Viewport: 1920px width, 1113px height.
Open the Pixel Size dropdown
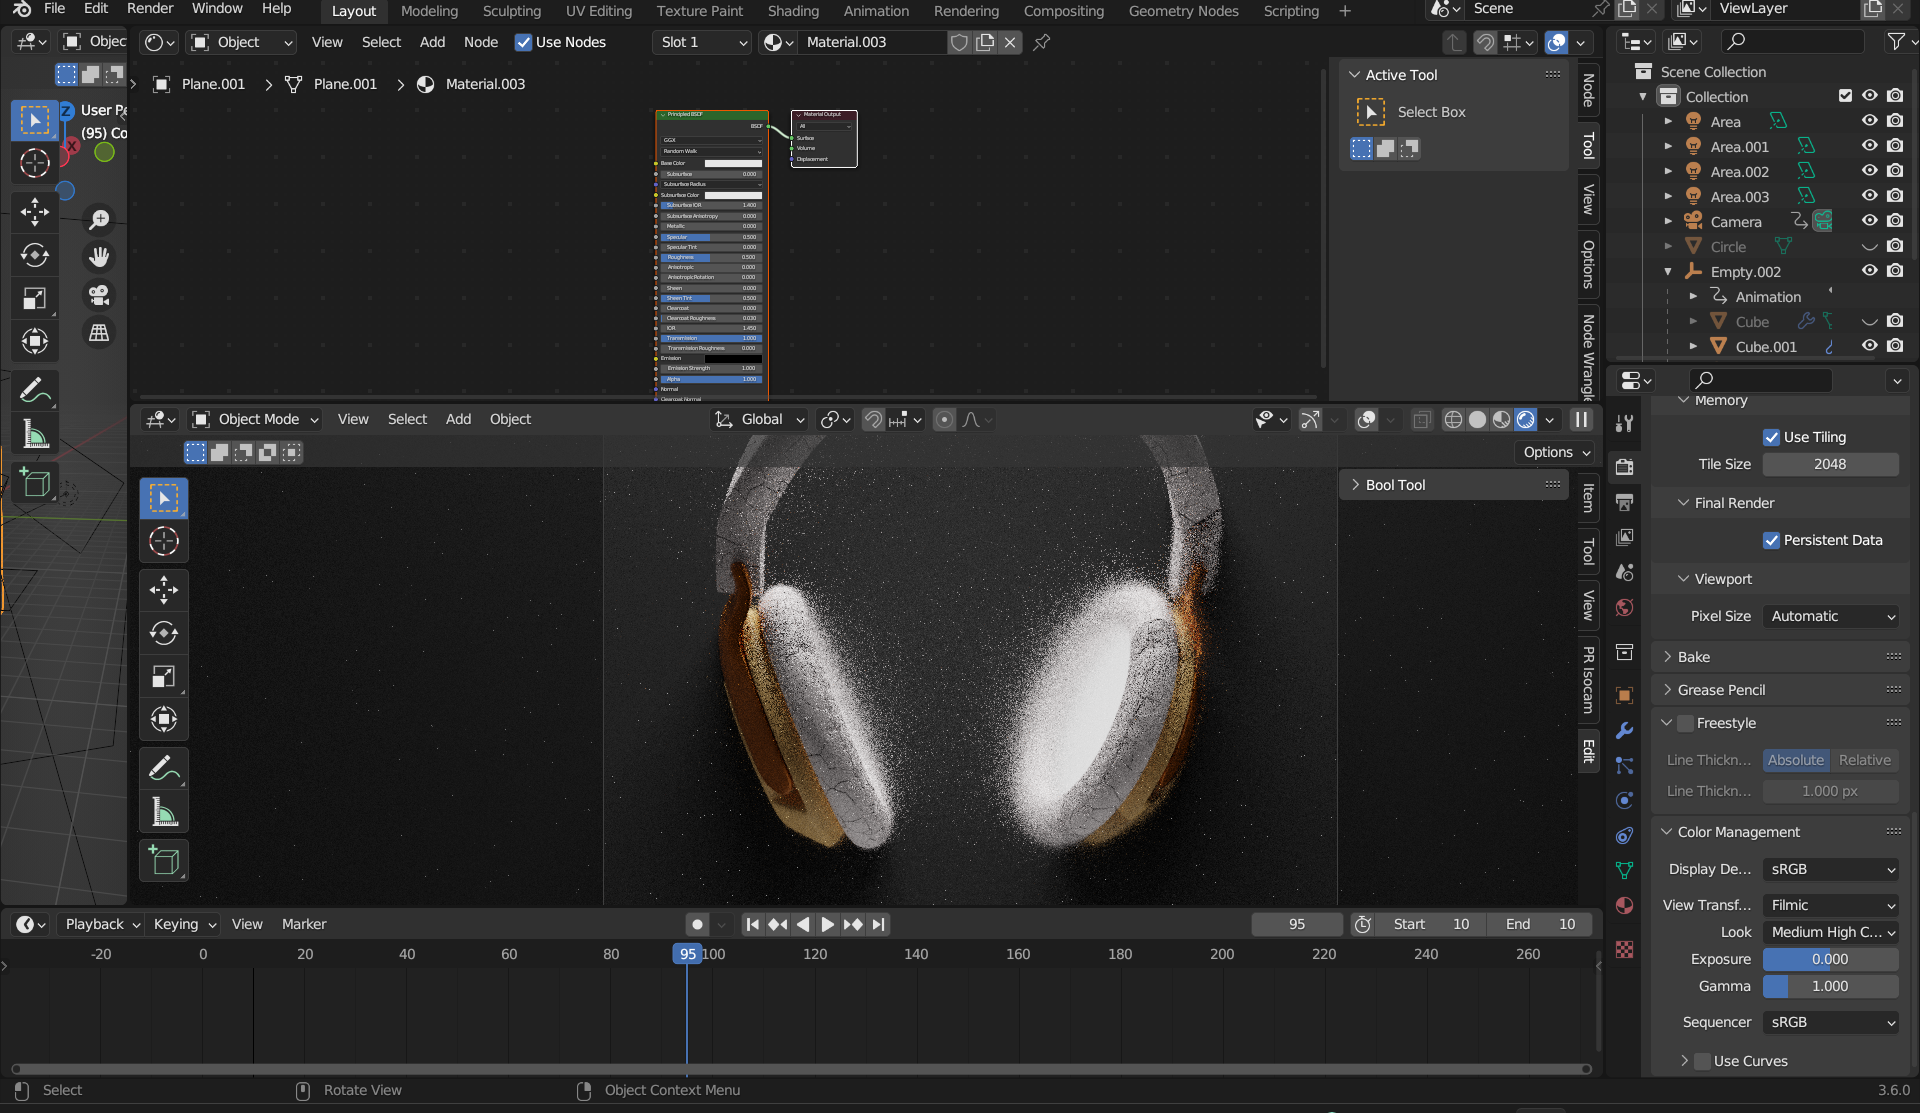coord(1830,616)
